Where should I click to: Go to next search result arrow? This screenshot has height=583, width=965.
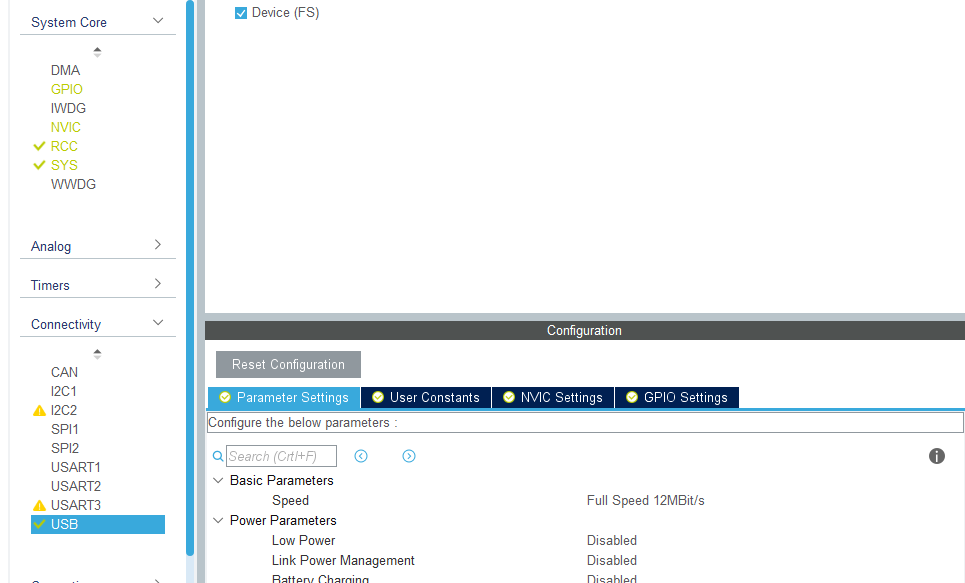click(x=409, y=456)
